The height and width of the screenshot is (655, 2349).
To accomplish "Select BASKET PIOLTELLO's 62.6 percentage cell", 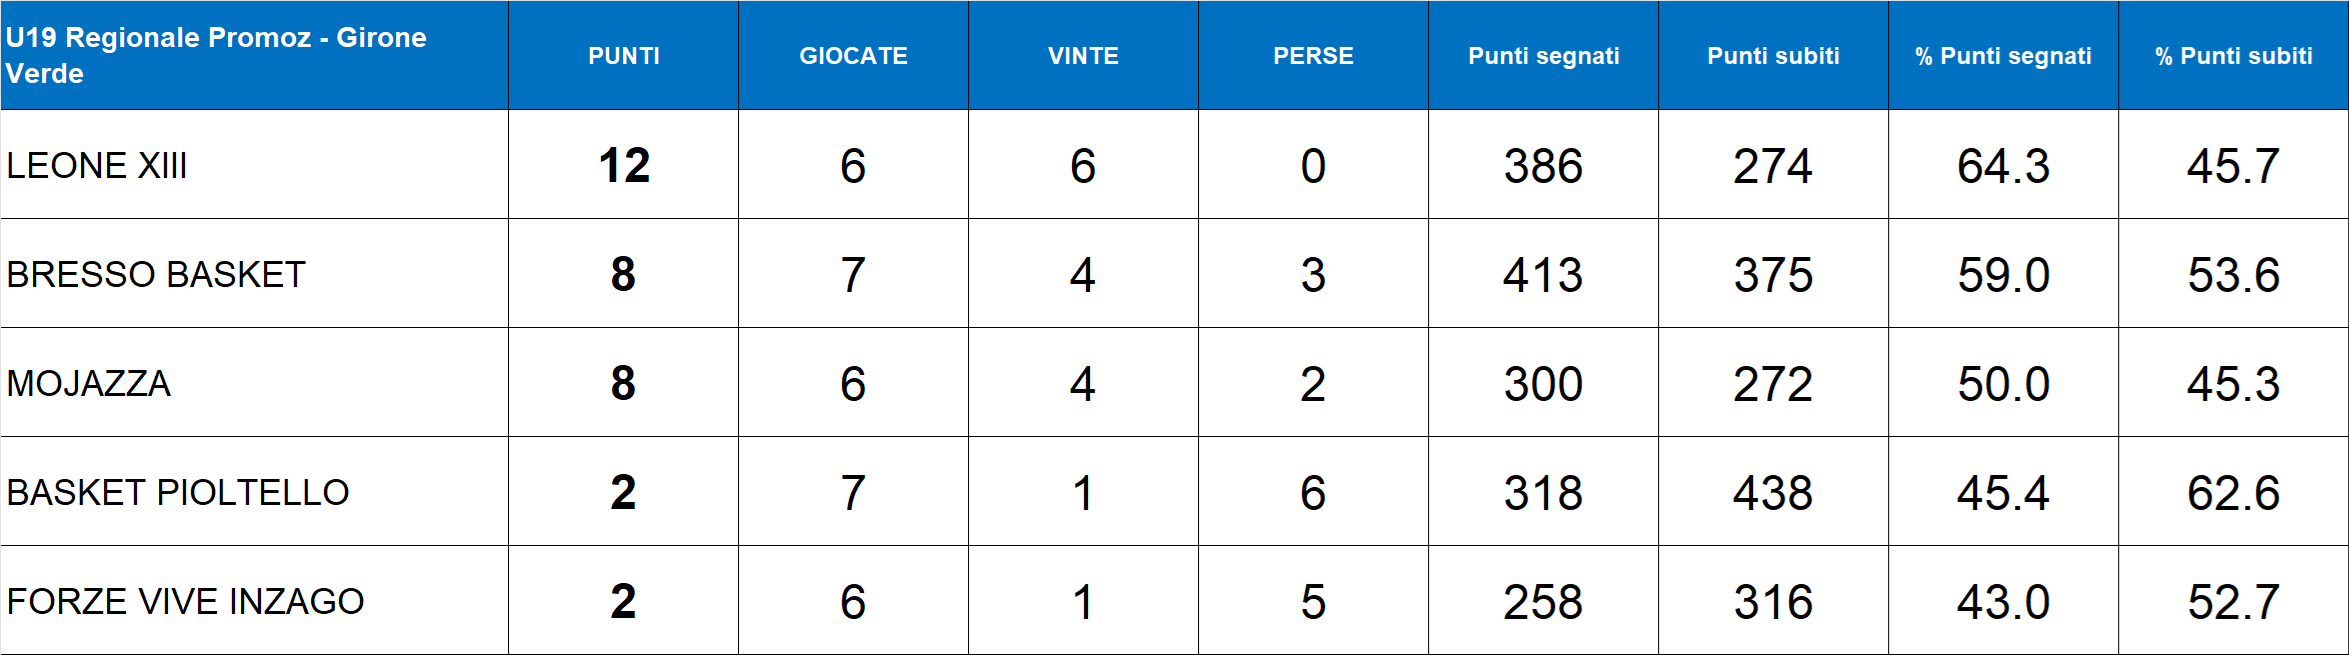I will [x=2233, y=492].
